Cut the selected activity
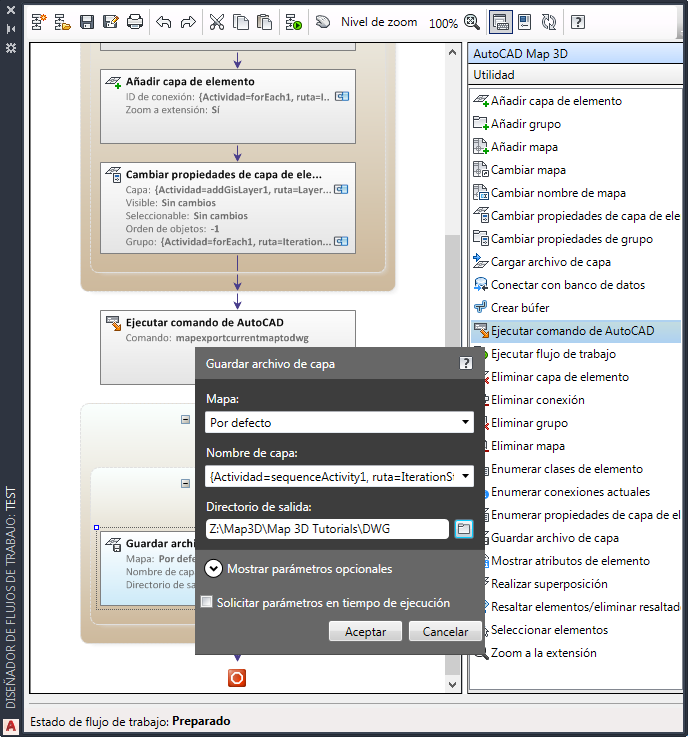 (217, 22)
